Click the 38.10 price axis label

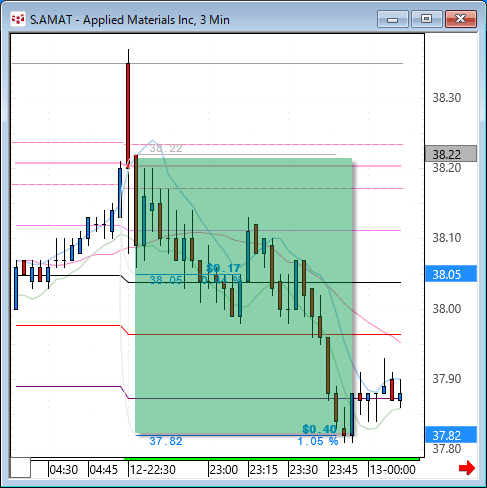(447, 238)
